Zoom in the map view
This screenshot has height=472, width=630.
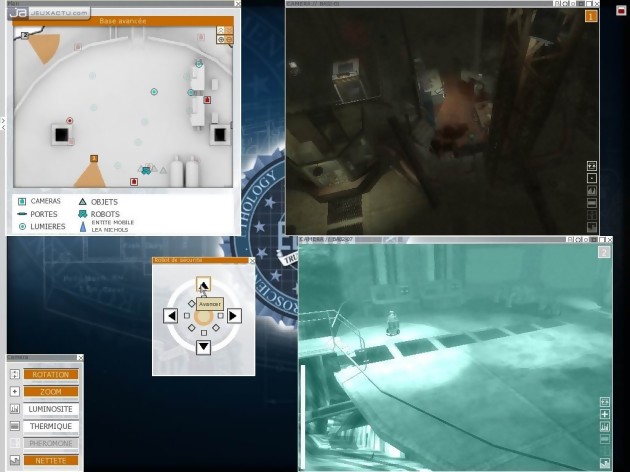click(x=221, y=39)
